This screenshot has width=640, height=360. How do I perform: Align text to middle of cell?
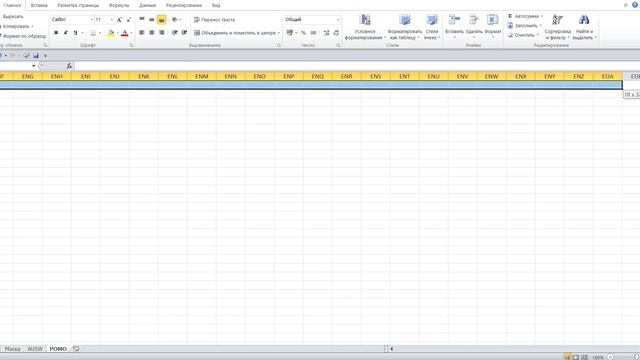click(x=151, y=19)
